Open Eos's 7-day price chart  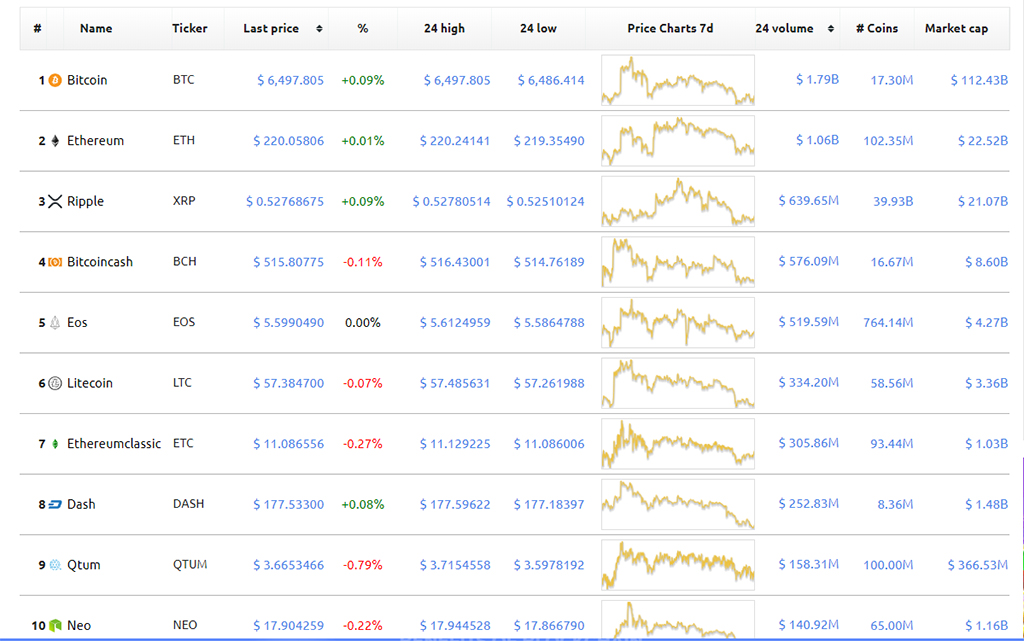[678, 322]
